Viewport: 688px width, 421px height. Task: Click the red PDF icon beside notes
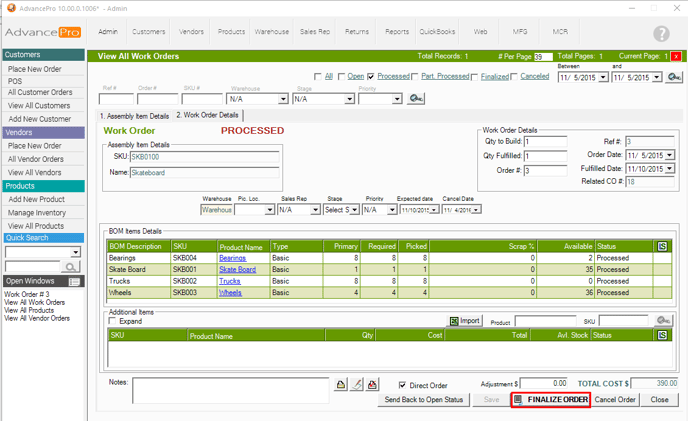(373, 385)
